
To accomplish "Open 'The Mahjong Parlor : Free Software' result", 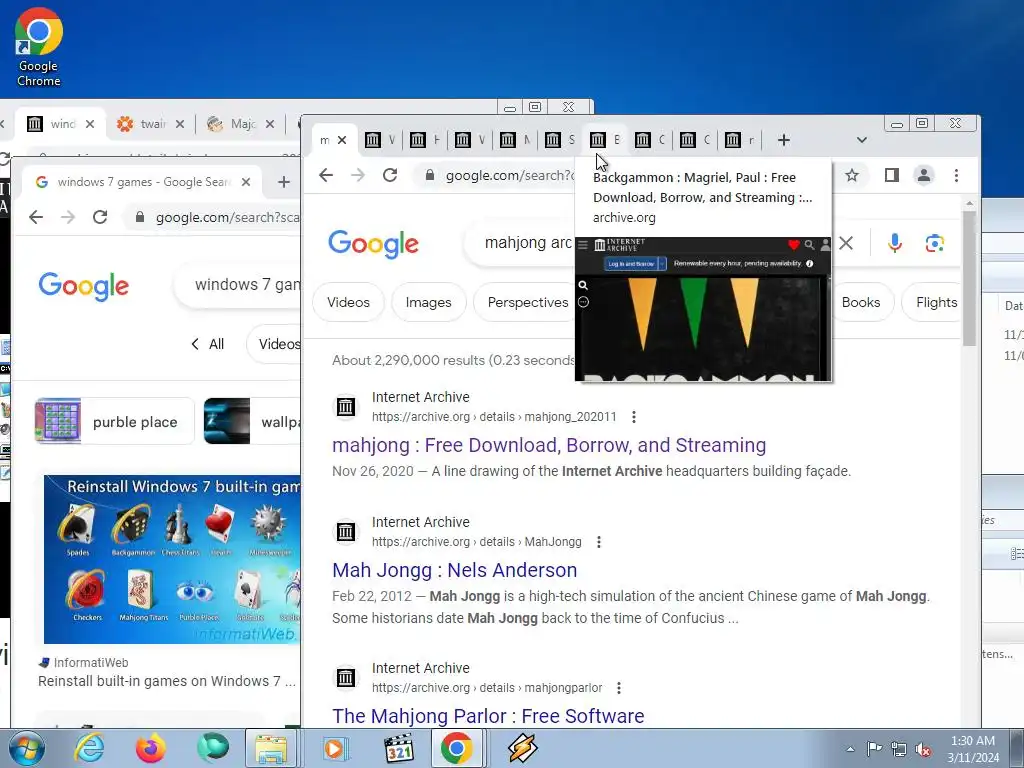I will [488, 716].
